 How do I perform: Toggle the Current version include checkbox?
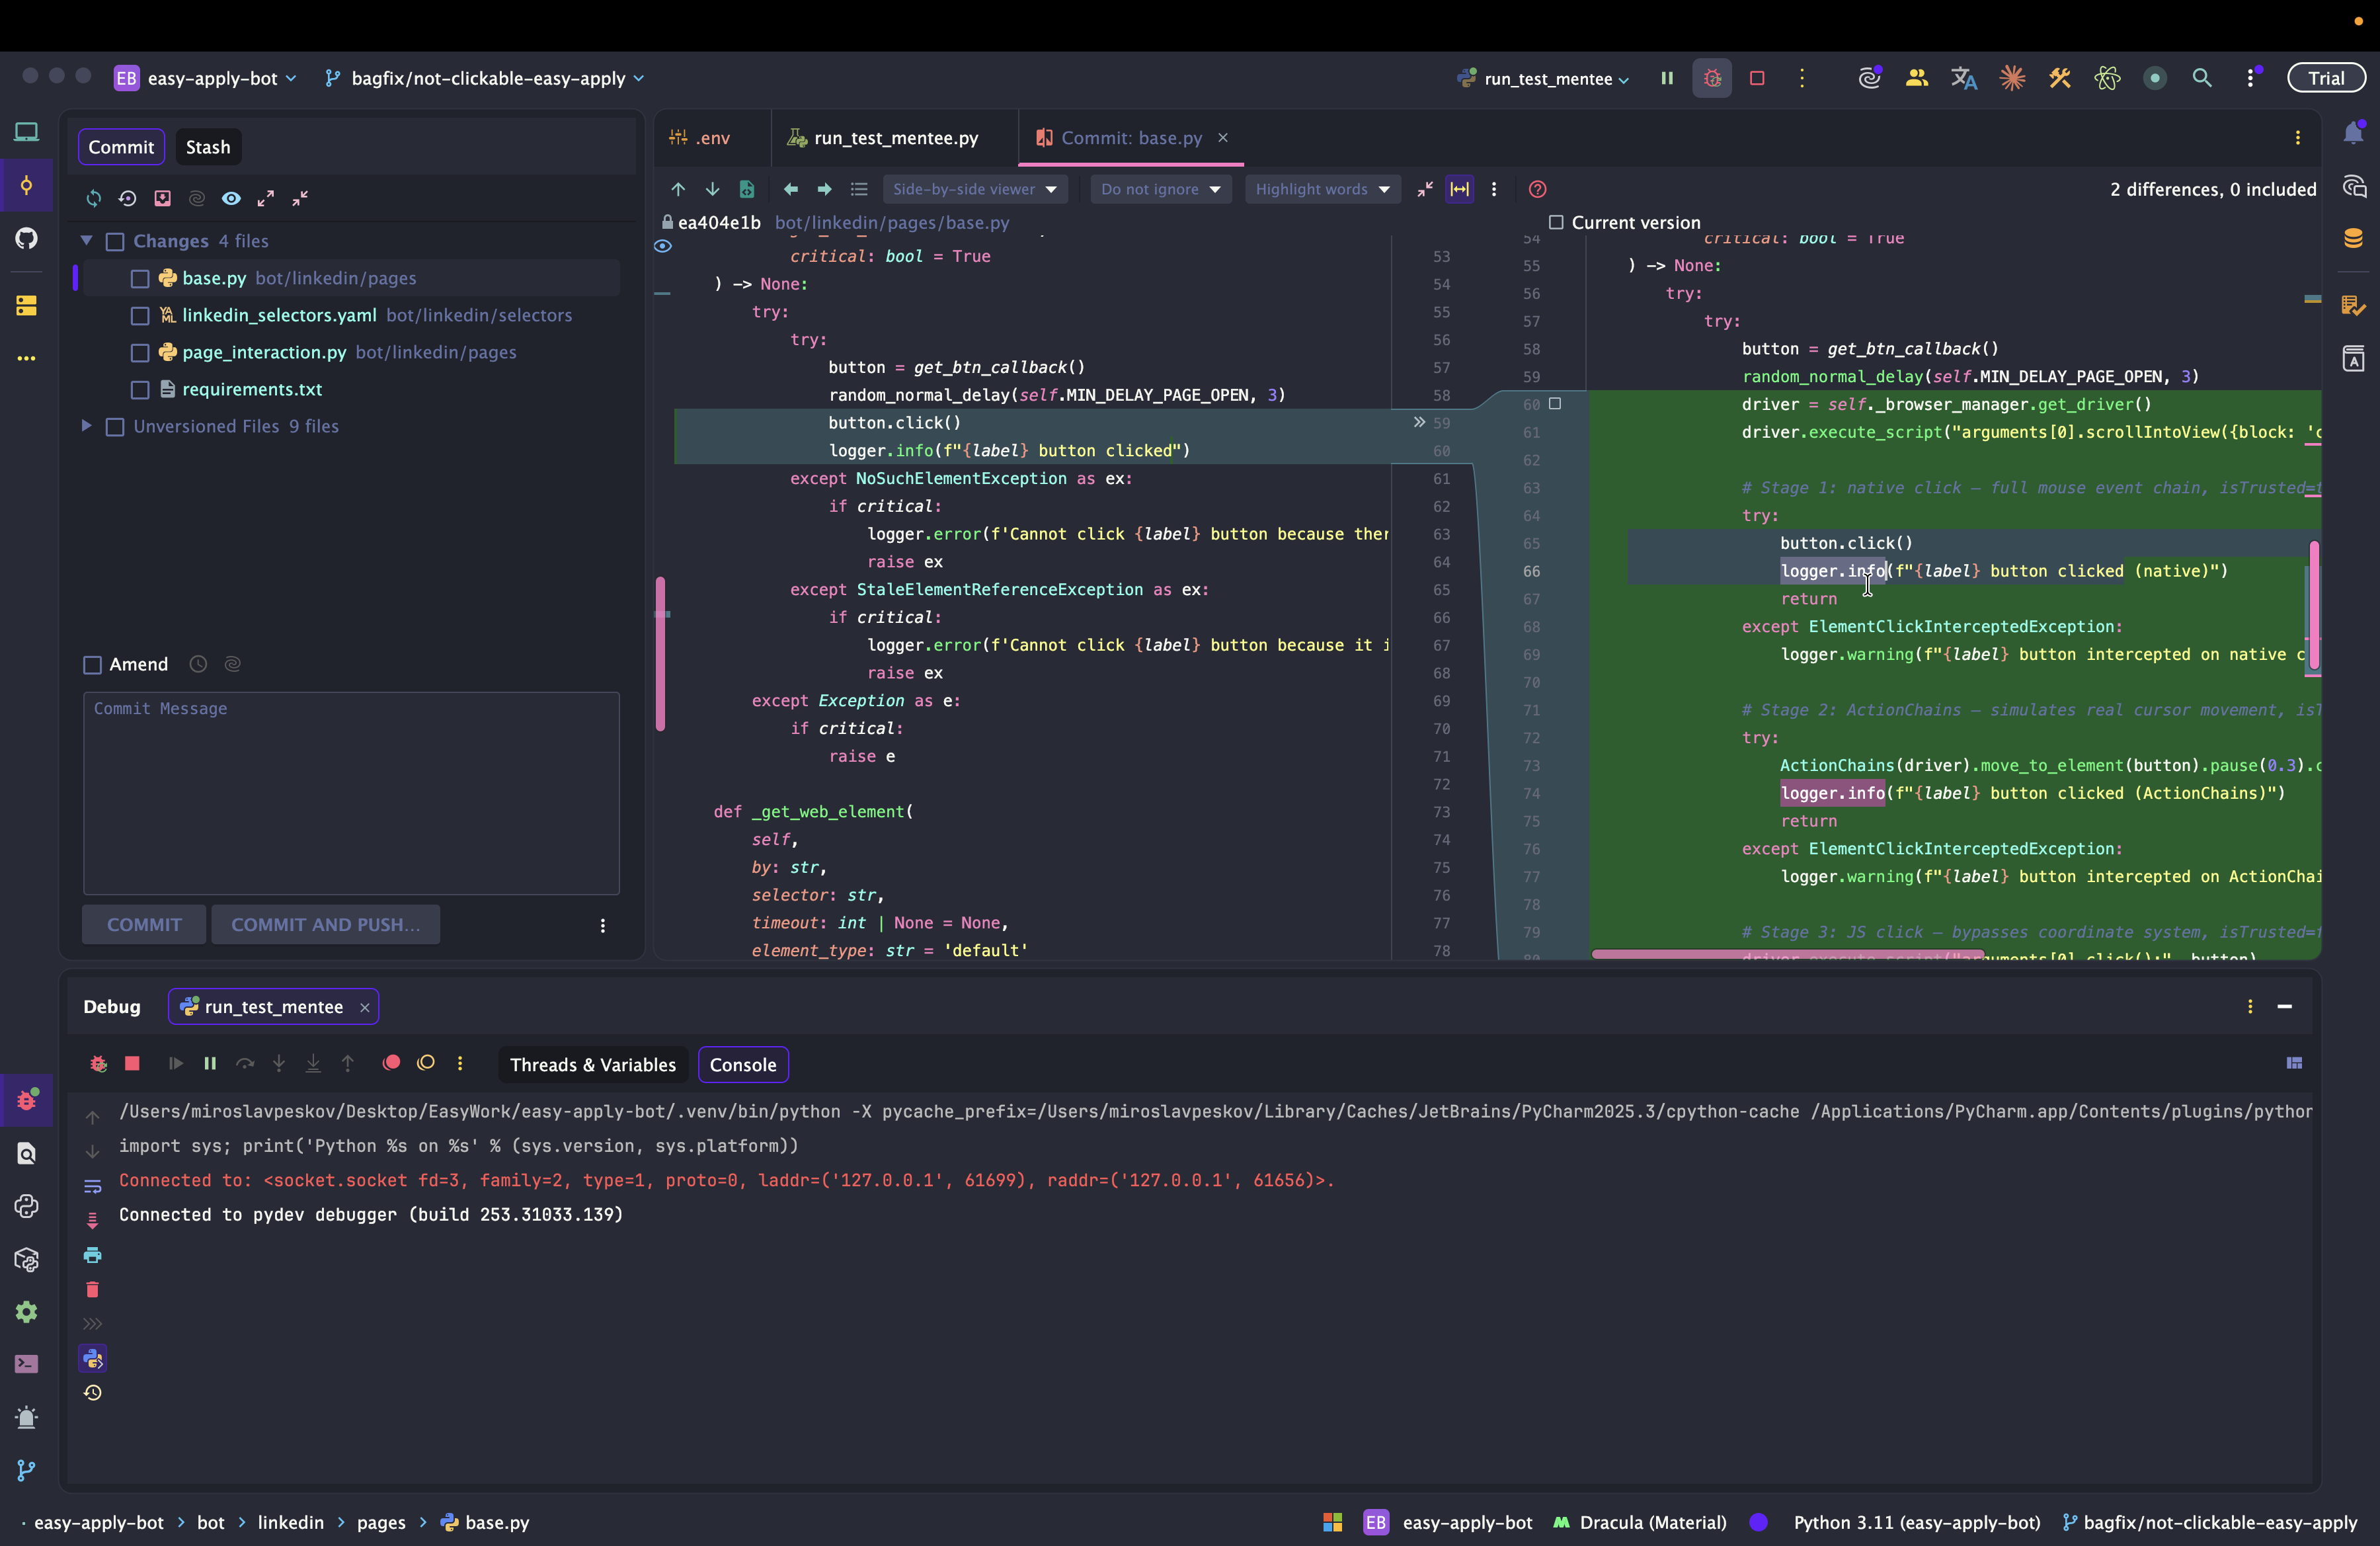[1556, 222]
